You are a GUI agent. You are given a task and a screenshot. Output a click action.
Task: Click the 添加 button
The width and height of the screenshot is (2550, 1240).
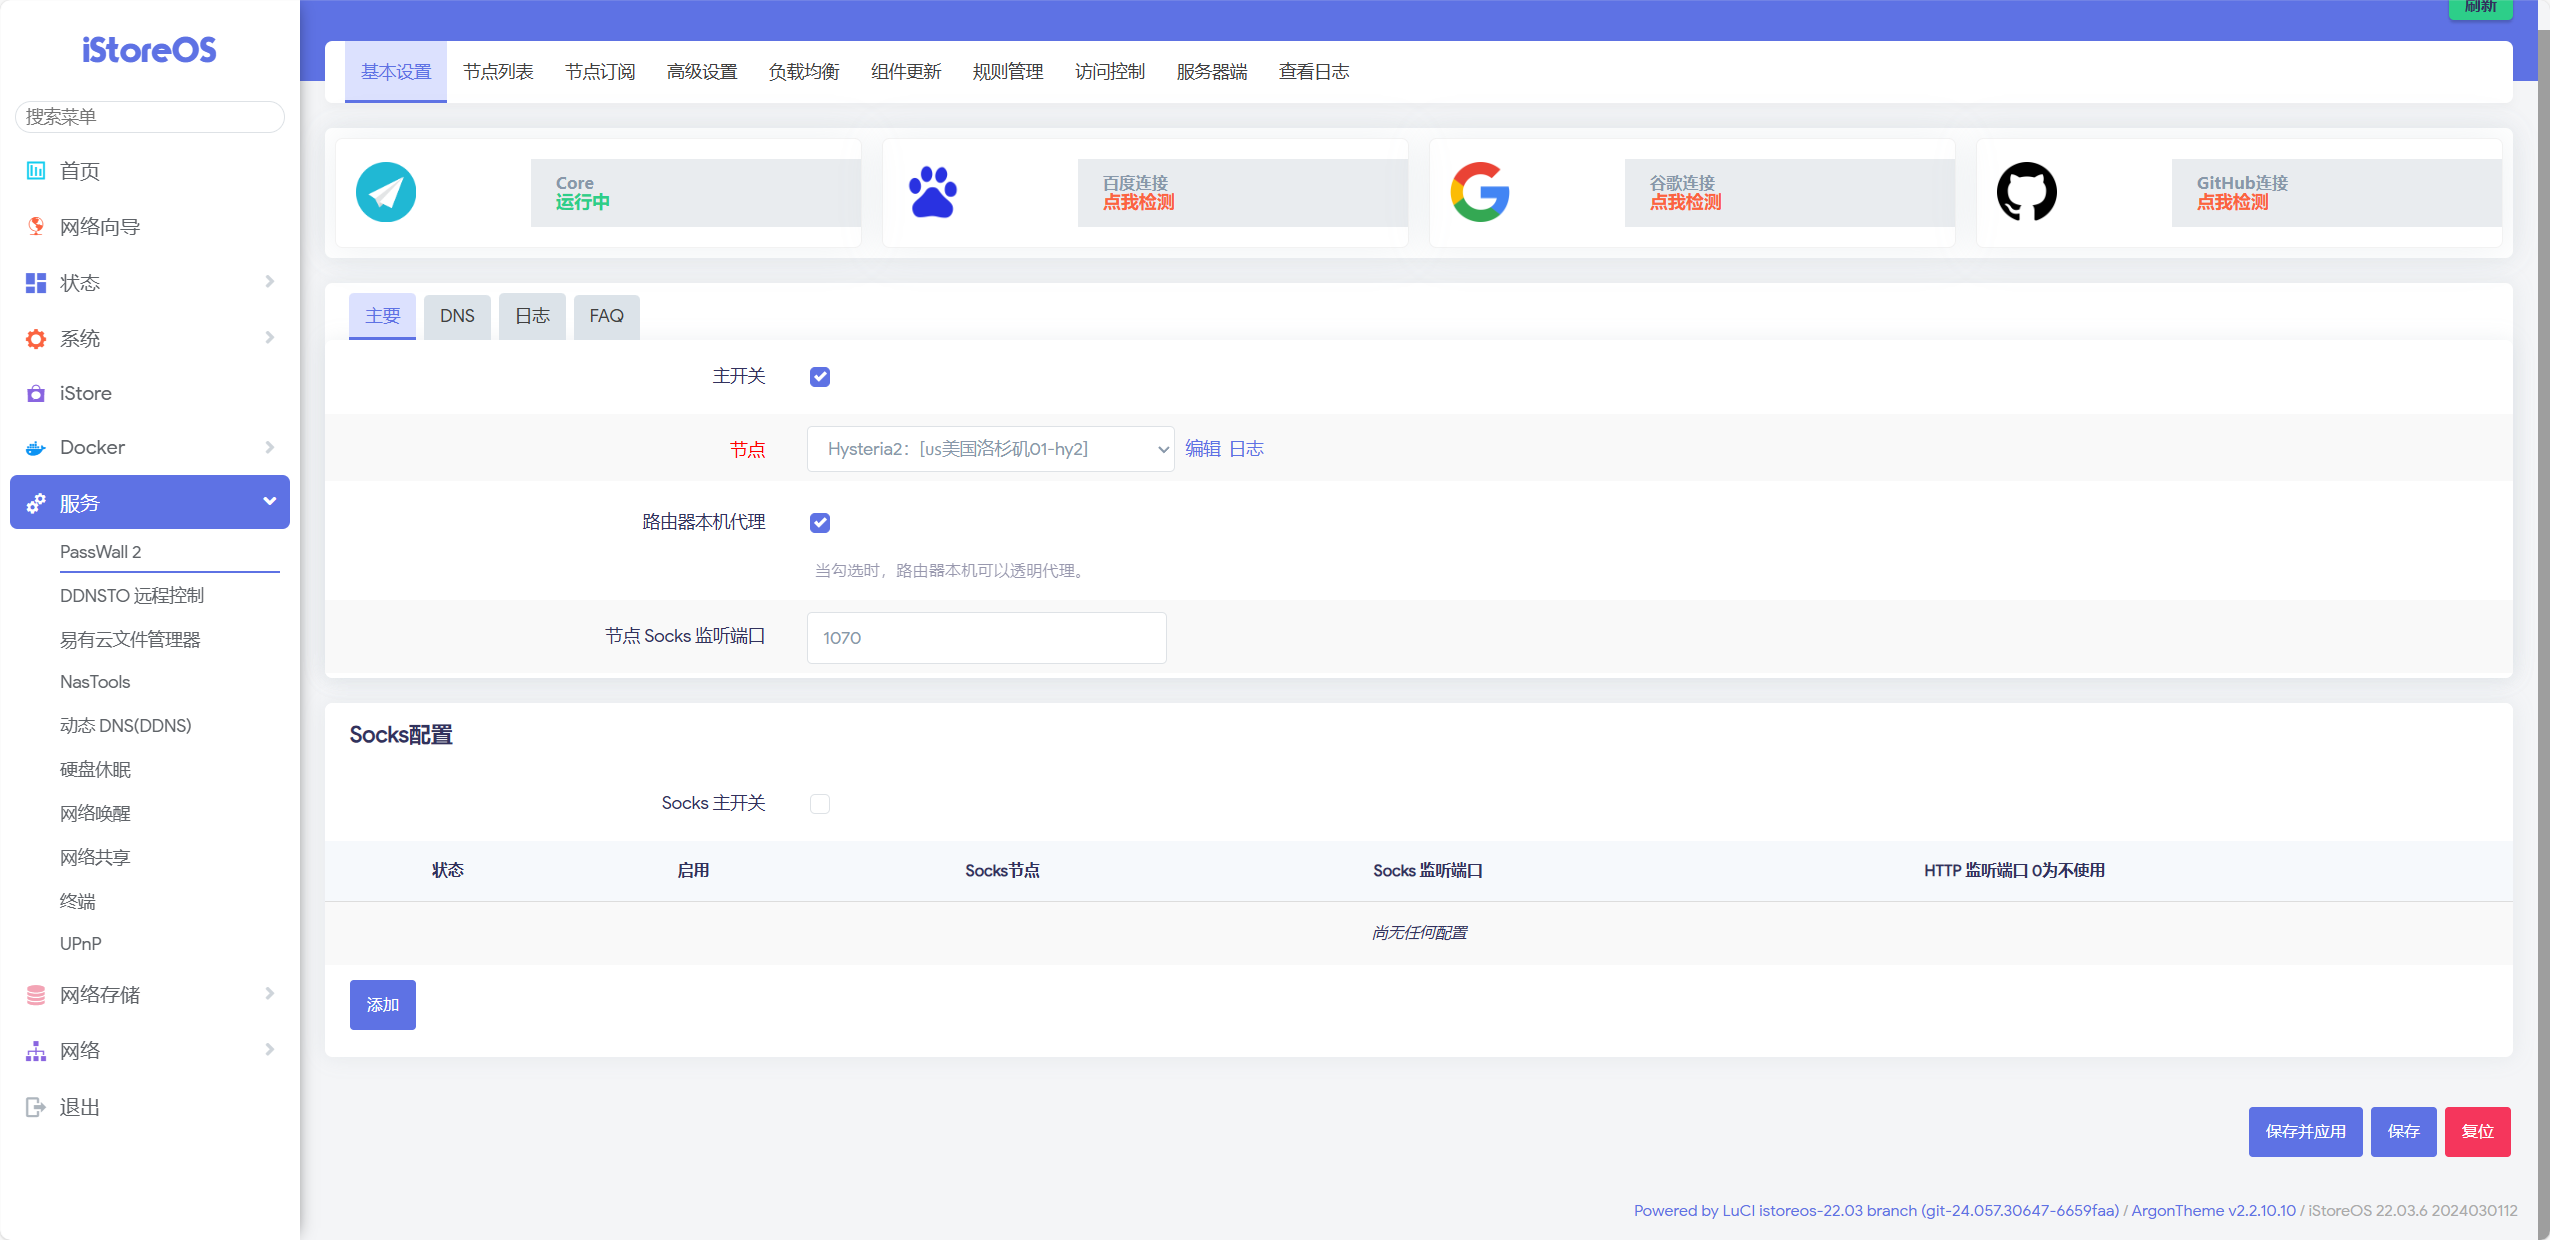[383, 1005]
